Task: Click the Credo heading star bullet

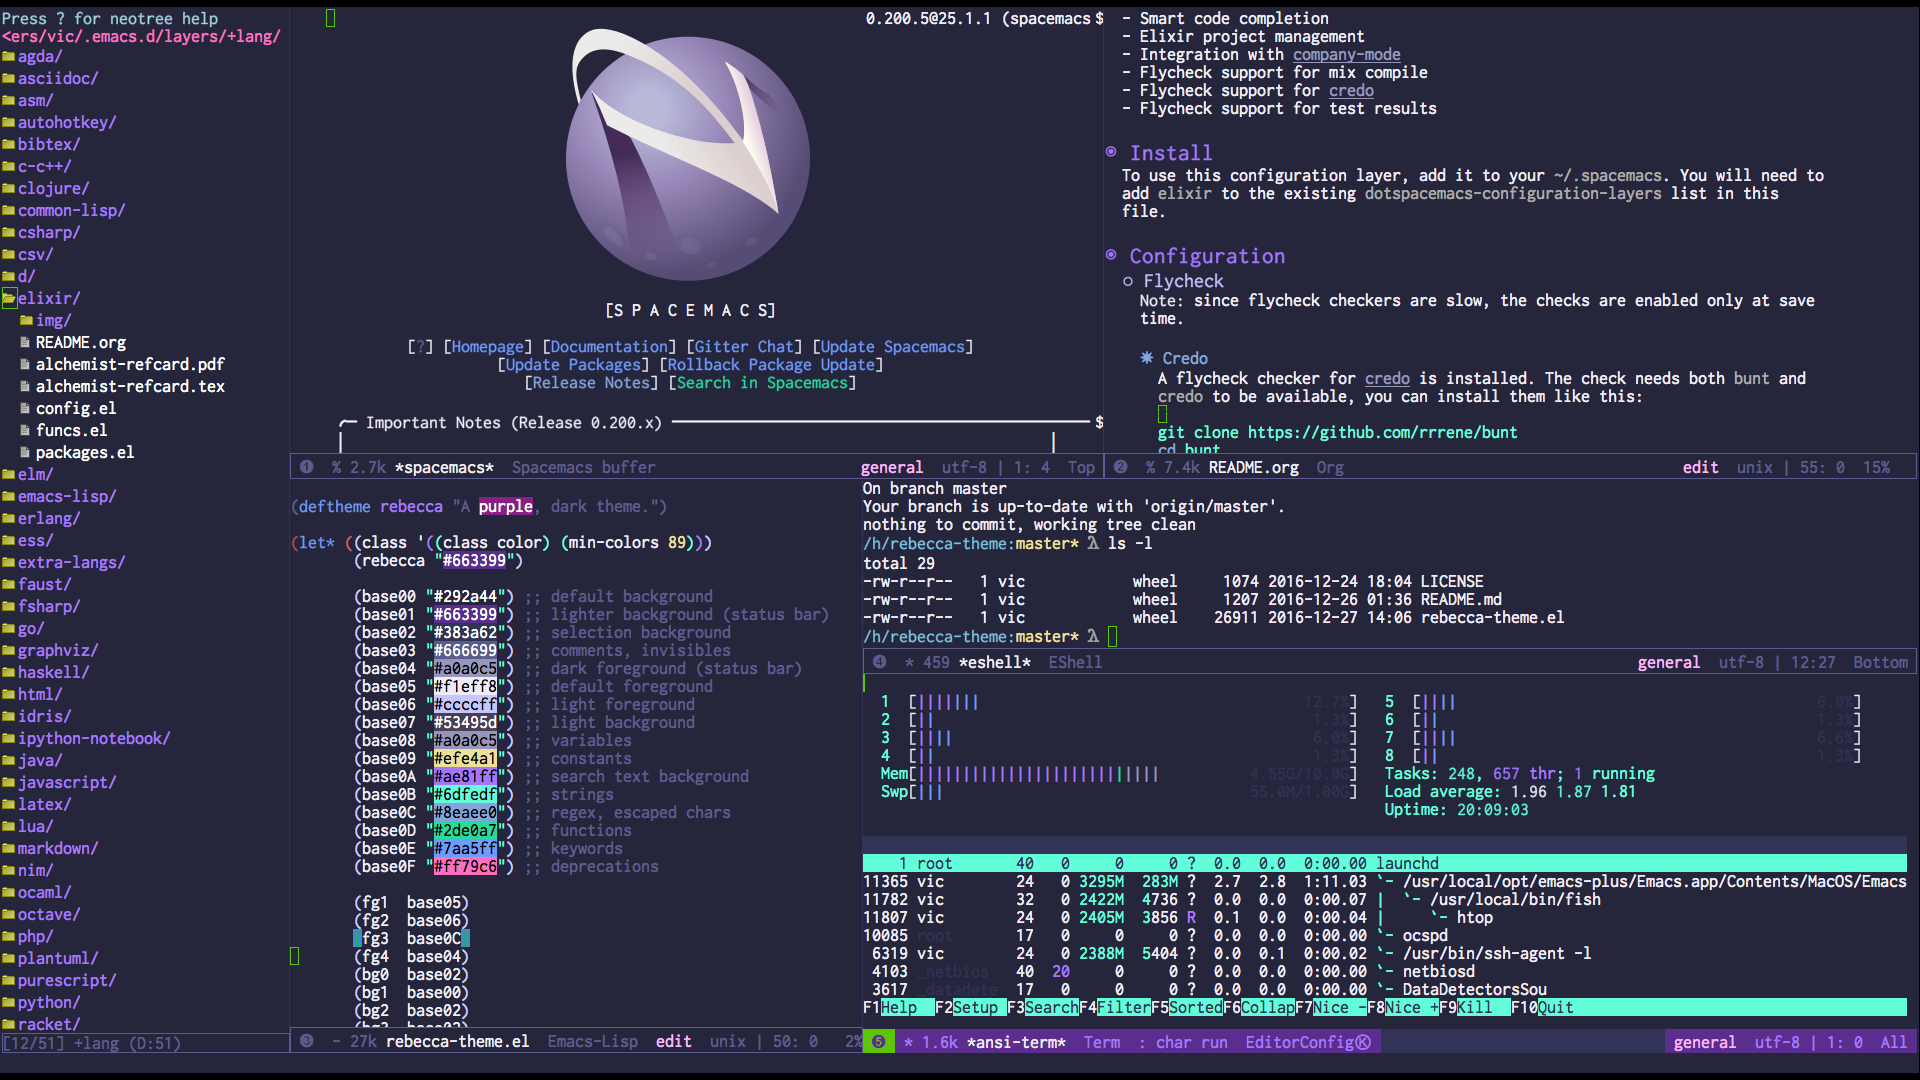Action: (x=1147, y=357)
